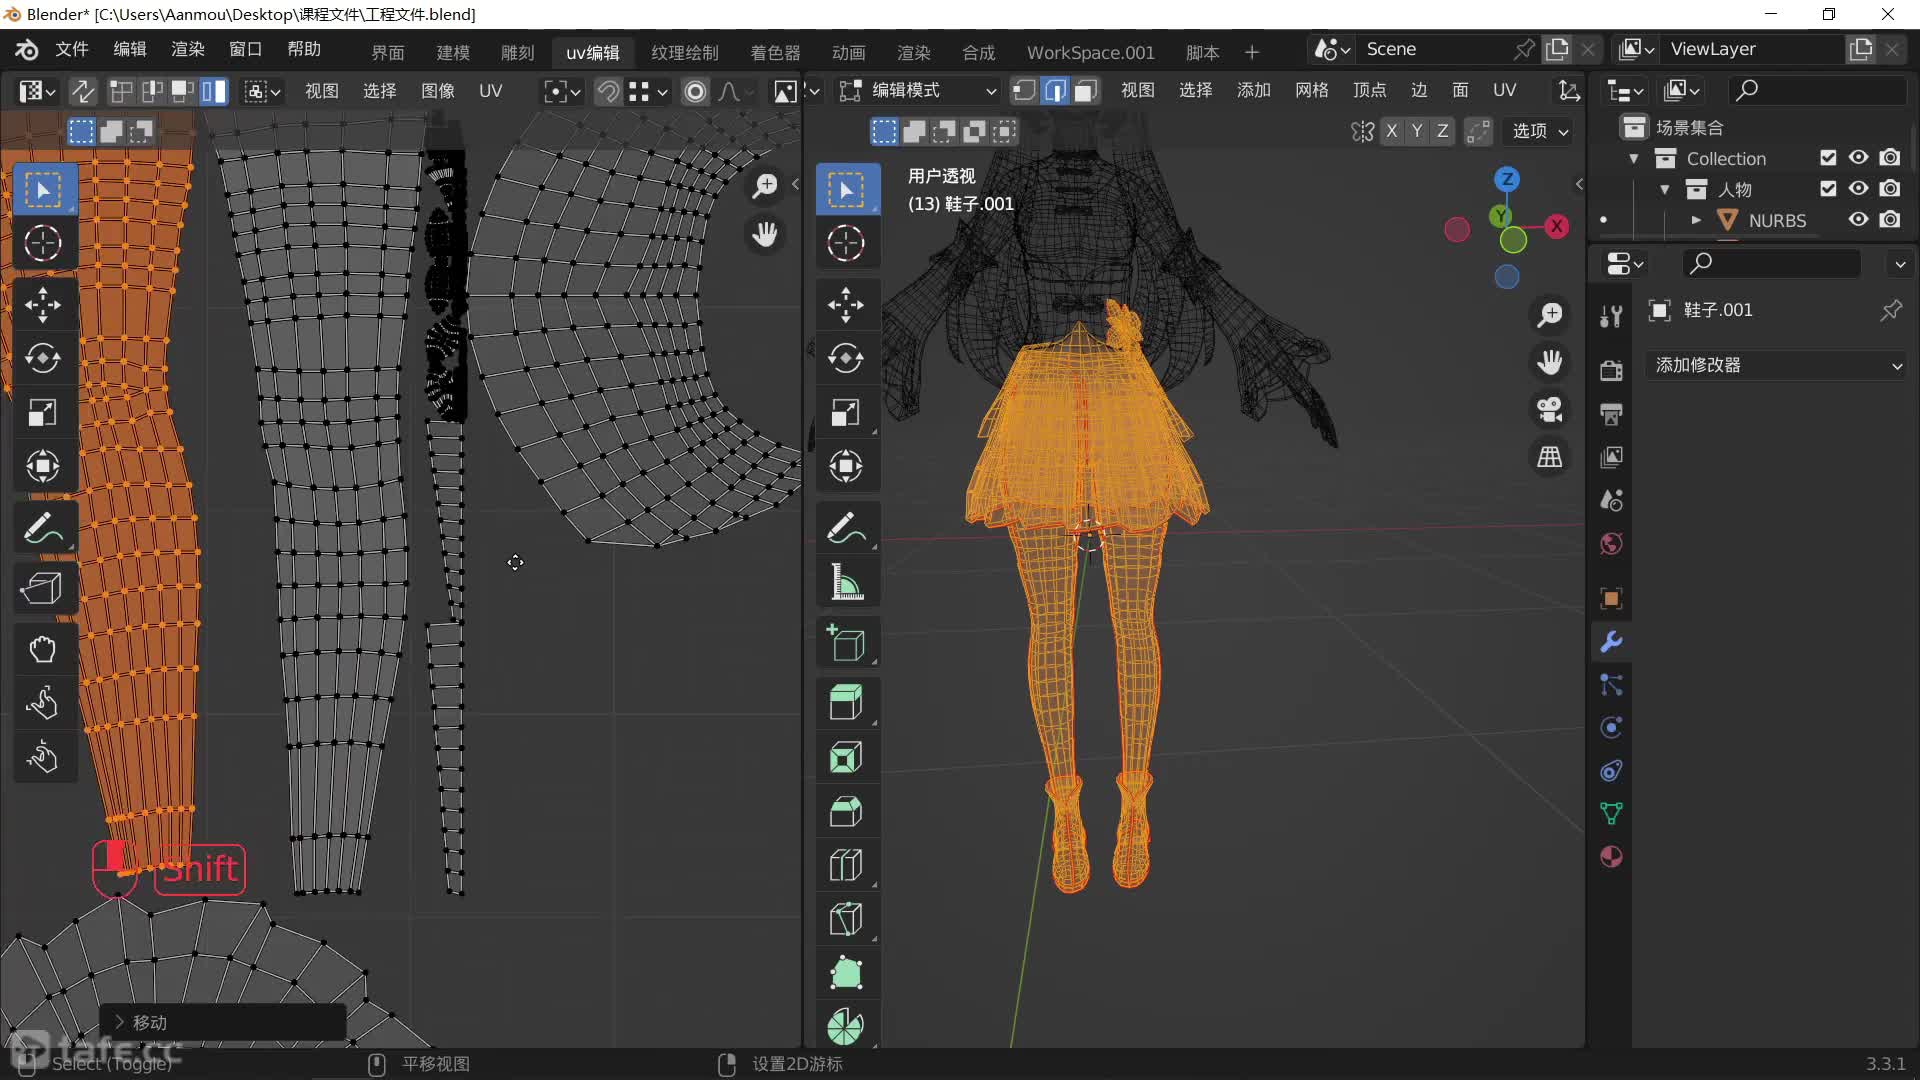Select the Transform tool in 3D viewport
This screenshot has height=1080, width=1920.
(x=846, y=466)
